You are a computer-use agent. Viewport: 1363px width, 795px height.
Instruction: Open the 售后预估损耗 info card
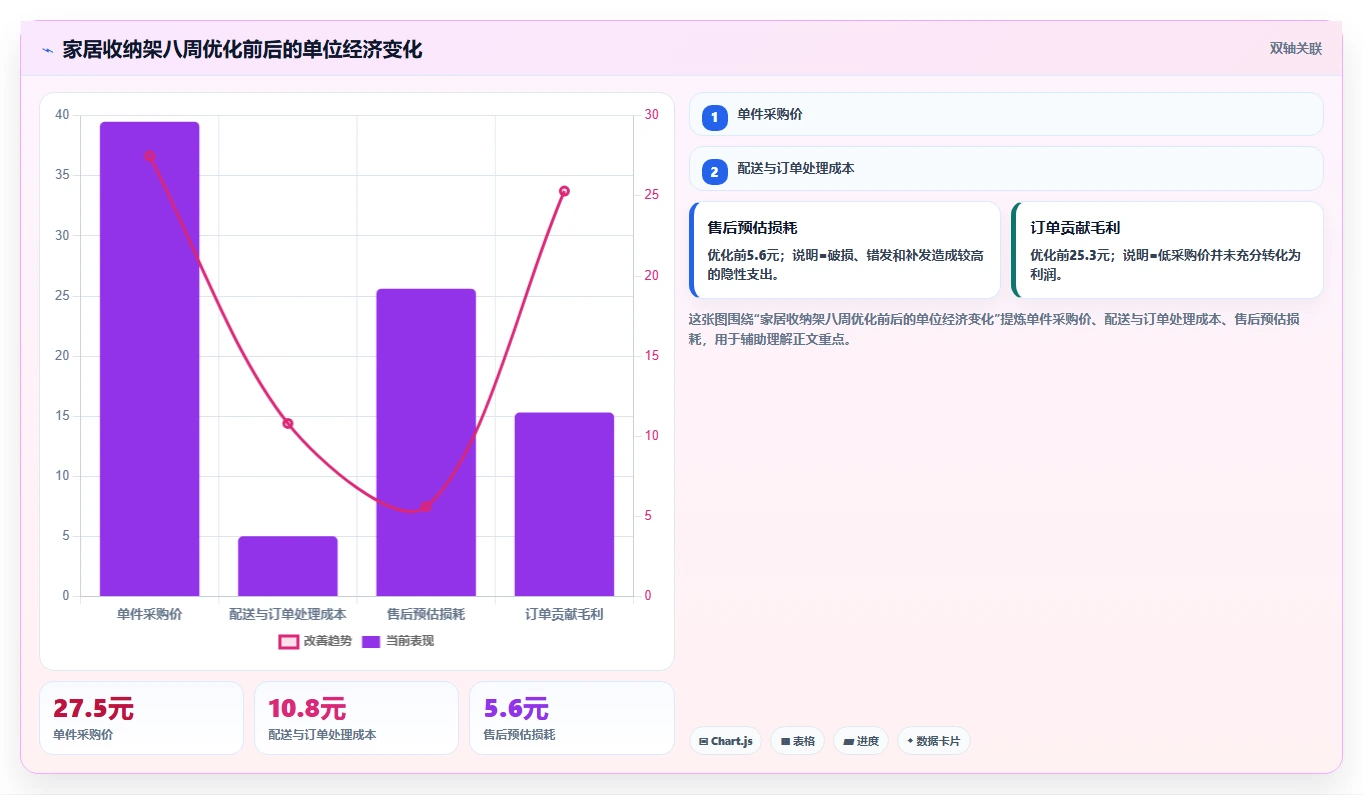tap(845, 250)
